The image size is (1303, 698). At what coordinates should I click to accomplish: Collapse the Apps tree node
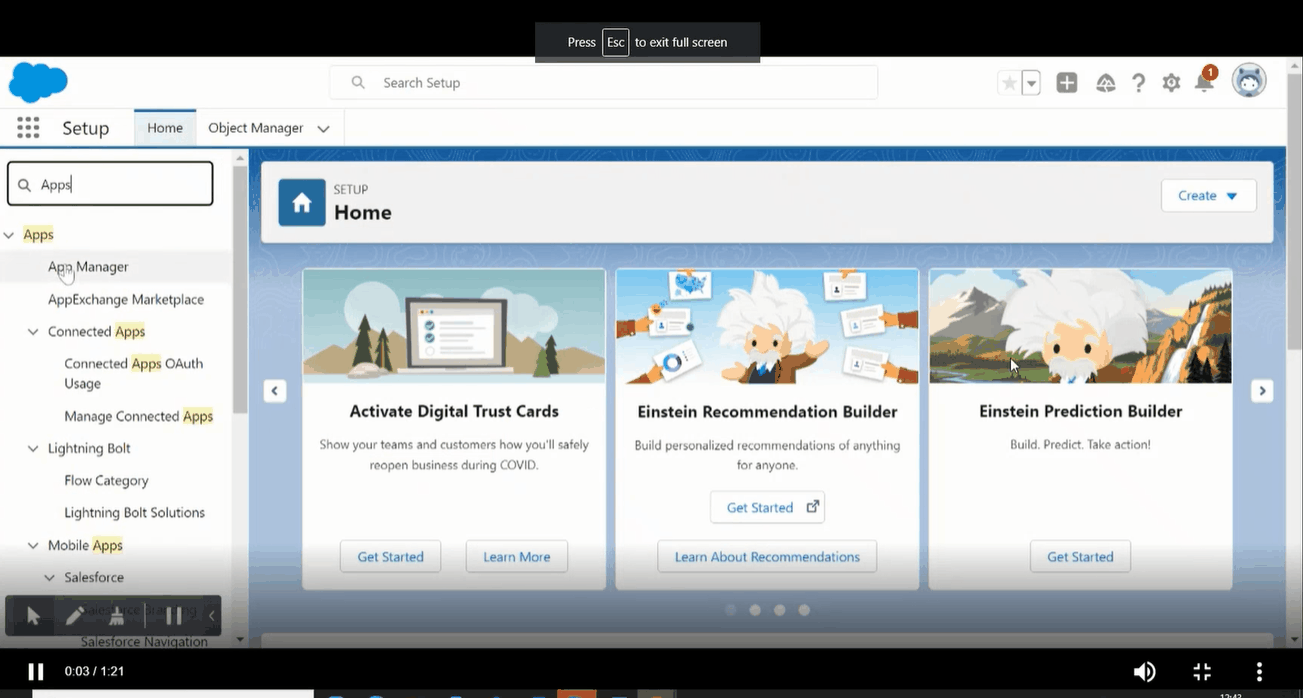pos(9,235)
